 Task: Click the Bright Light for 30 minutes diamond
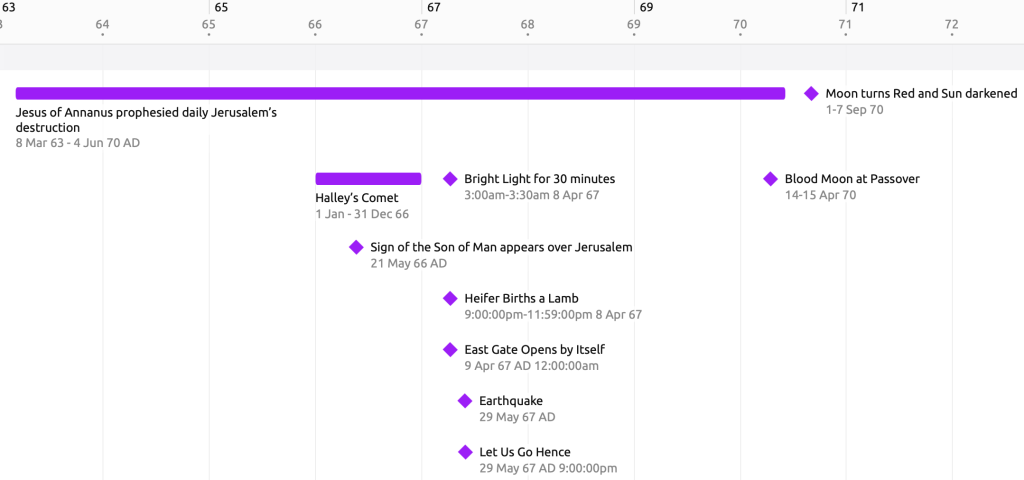pyautogui.click(x=450, y=179)
